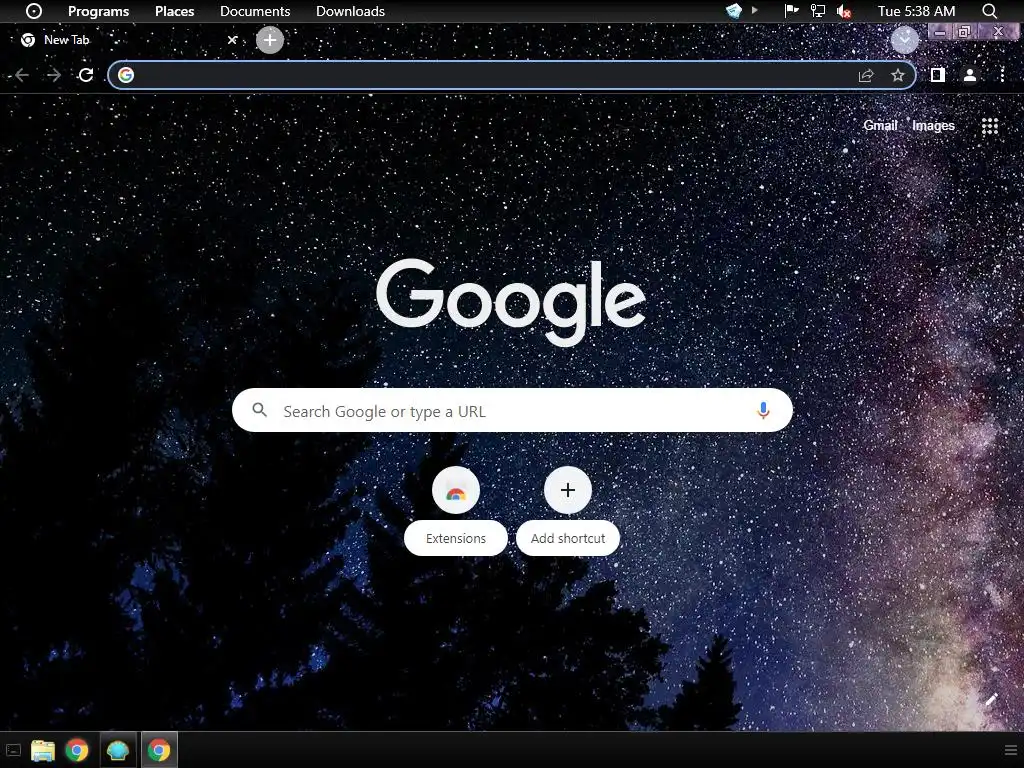The width and height of the screenshot is (1024, 768).
Task: Open the Places menu
Action: pos(174,11)
